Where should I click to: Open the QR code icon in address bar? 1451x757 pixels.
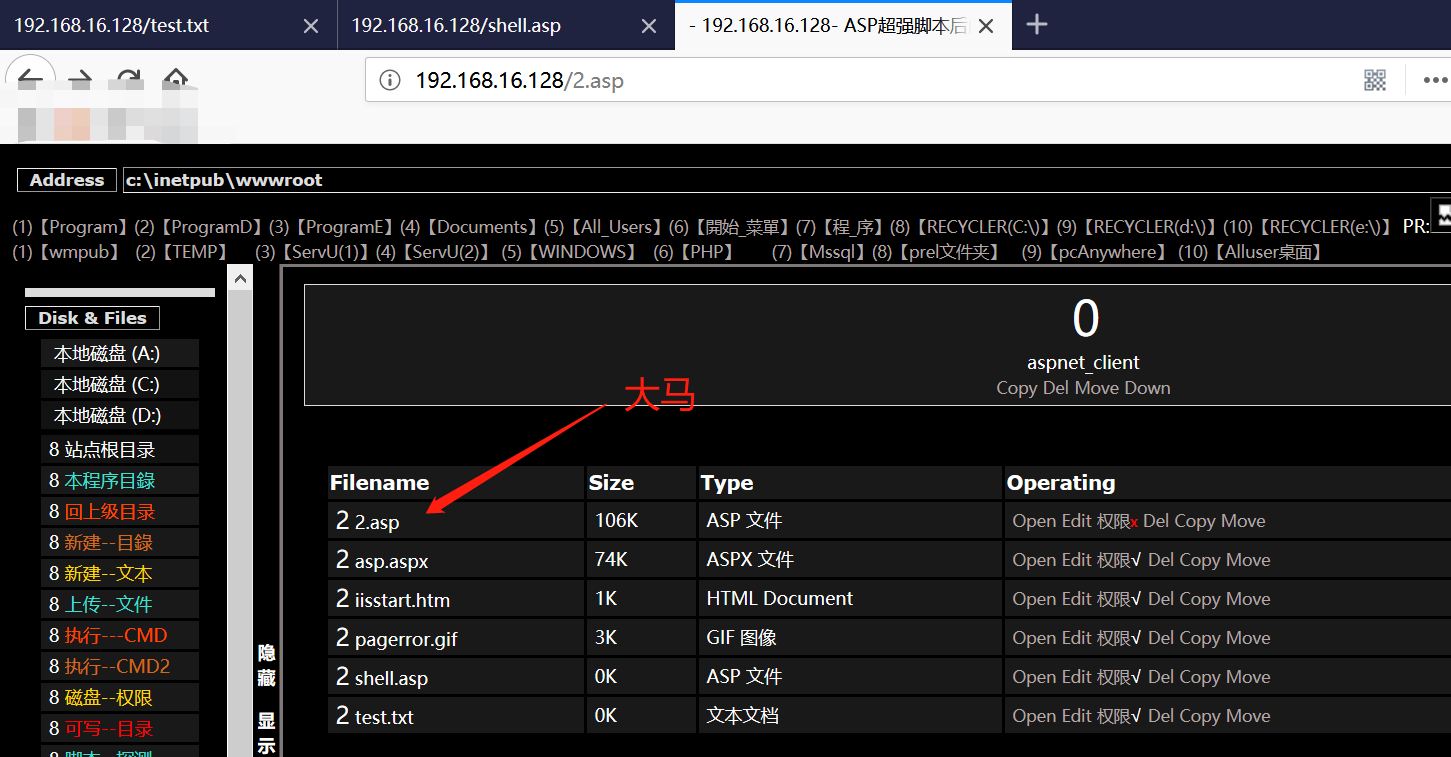[1375, 80]
